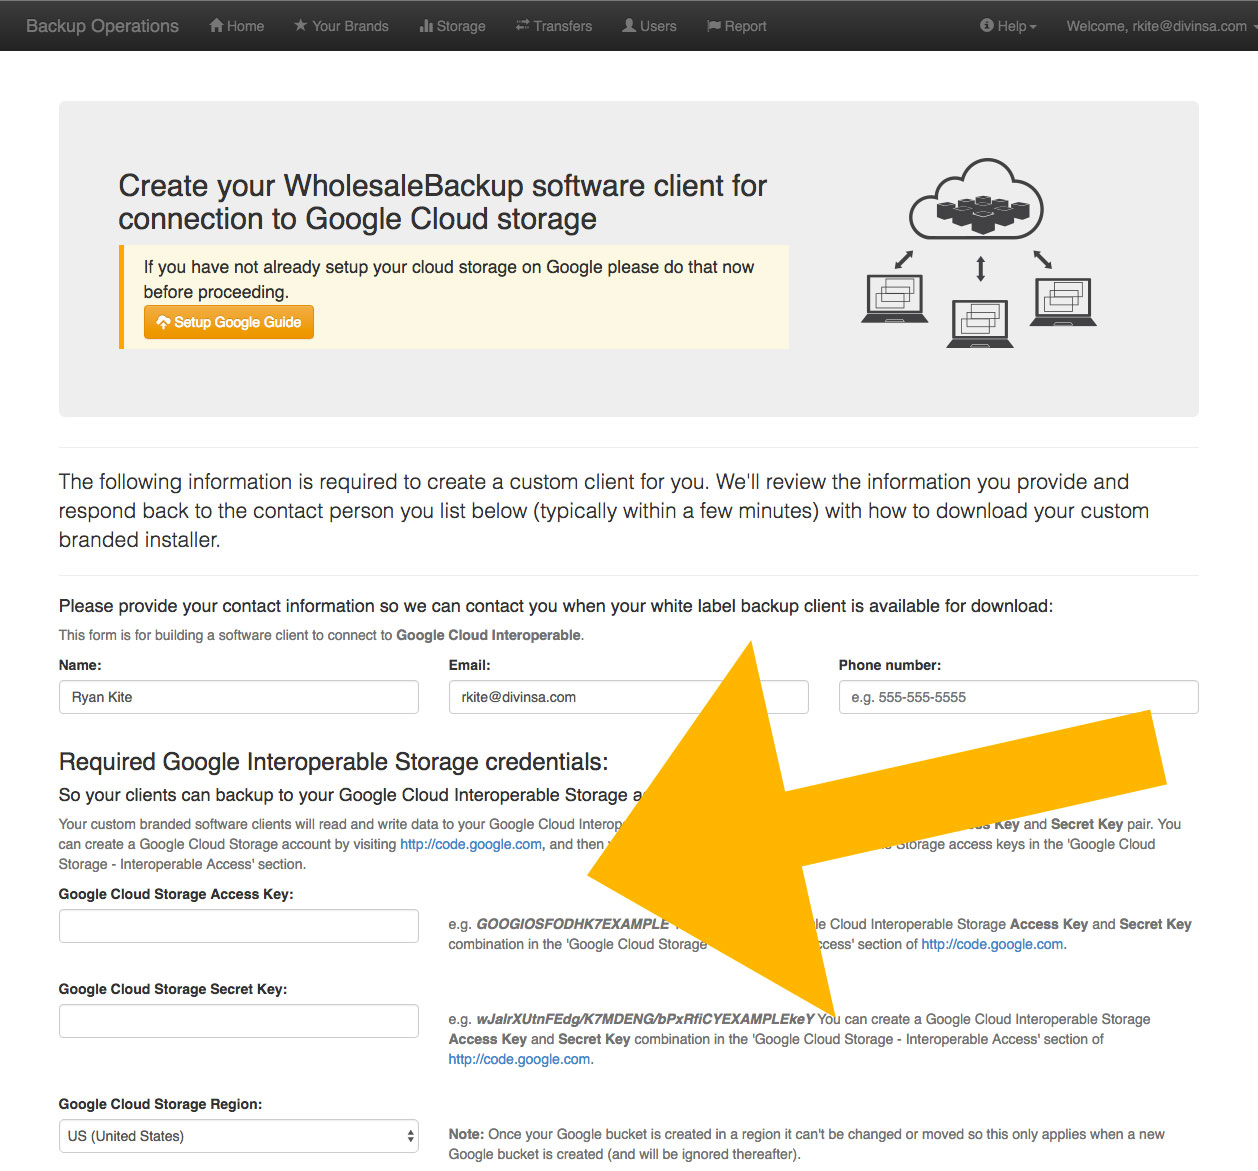Click the 'Phone number:' label

coord(890,665)
